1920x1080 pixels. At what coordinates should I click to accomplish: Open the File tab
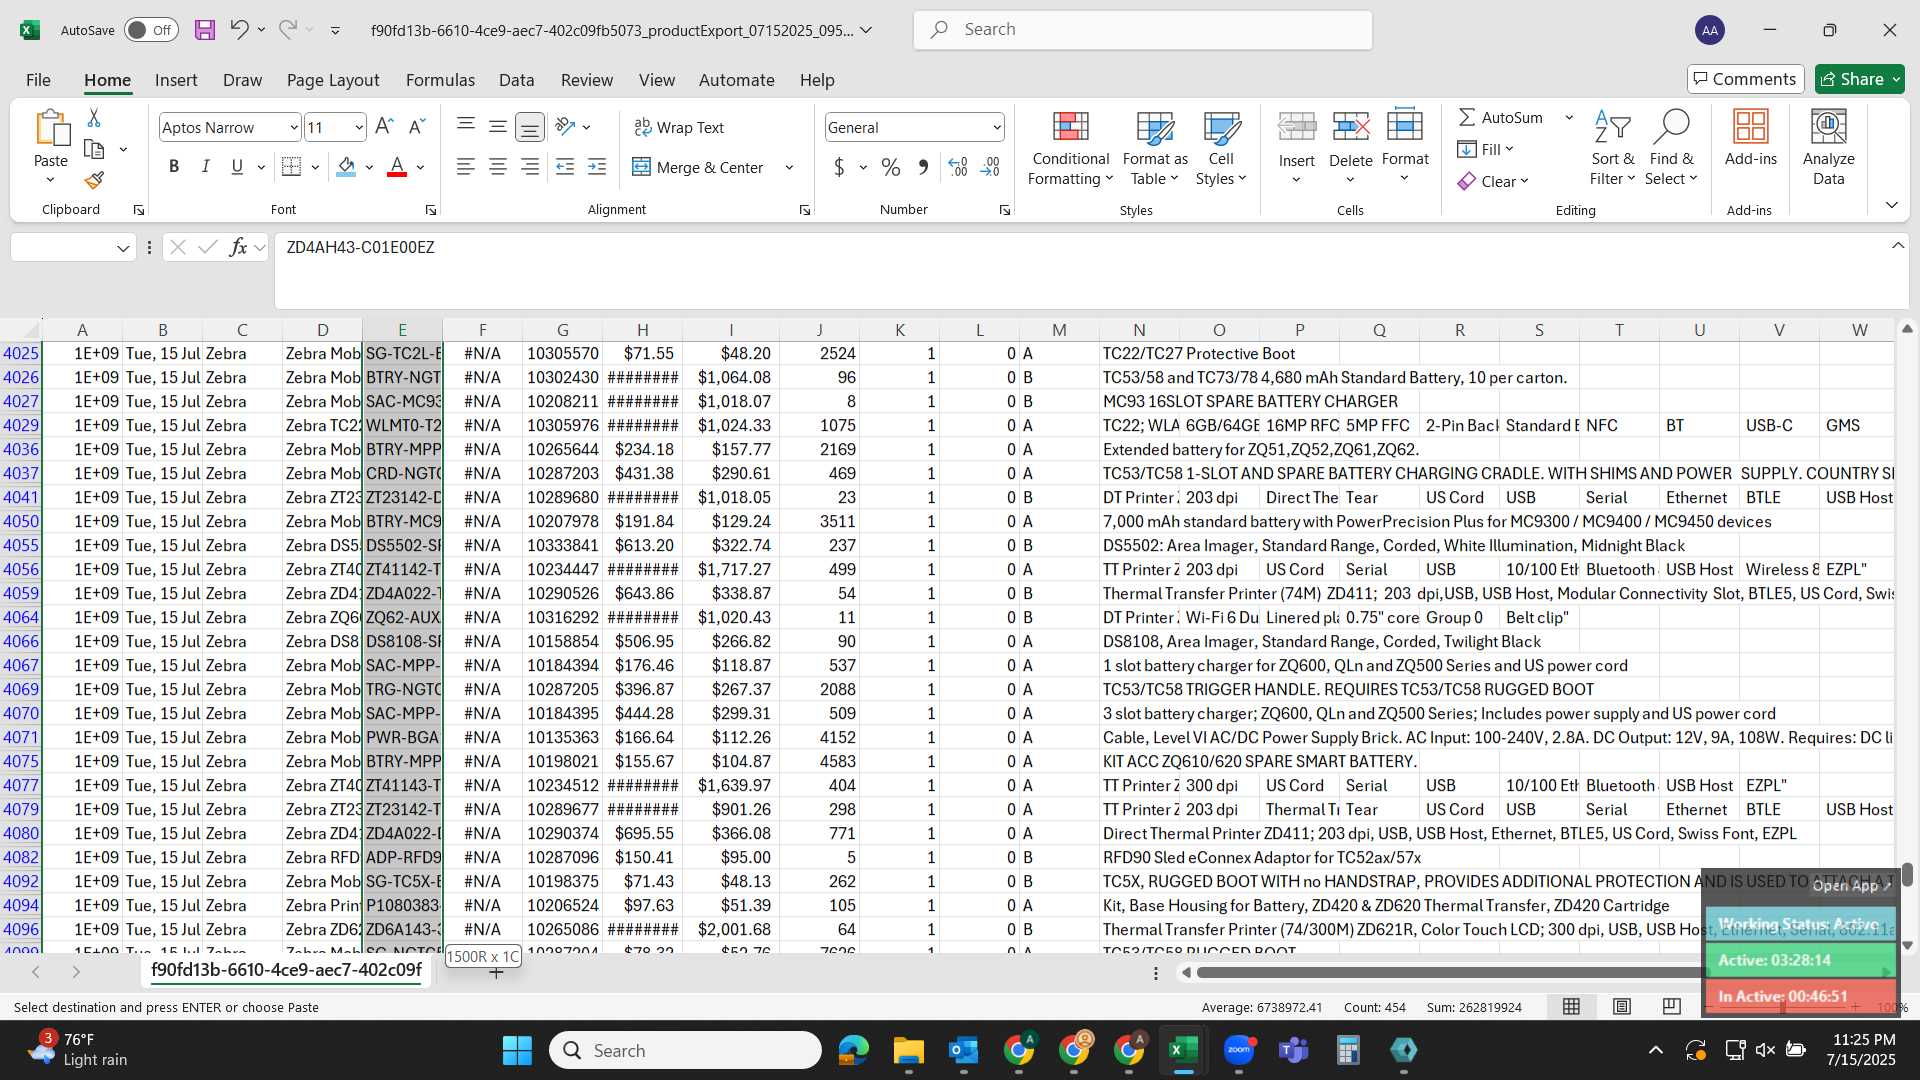38,80
